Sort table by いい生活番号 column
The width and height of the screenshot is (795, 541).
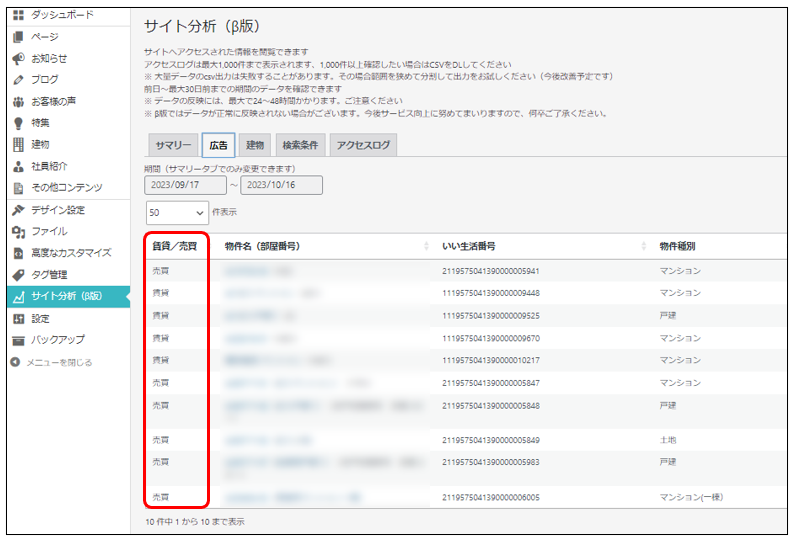click(x=469, y=246)
